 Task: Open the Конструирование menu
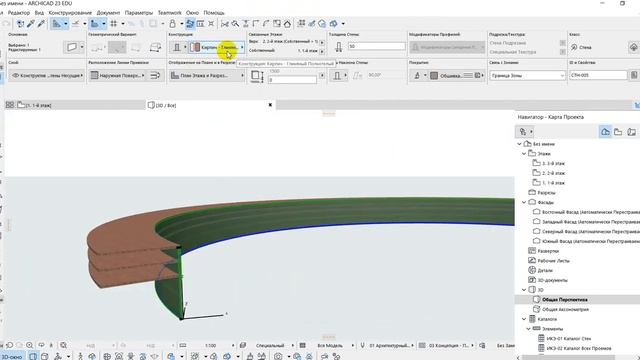pos(70,13)
